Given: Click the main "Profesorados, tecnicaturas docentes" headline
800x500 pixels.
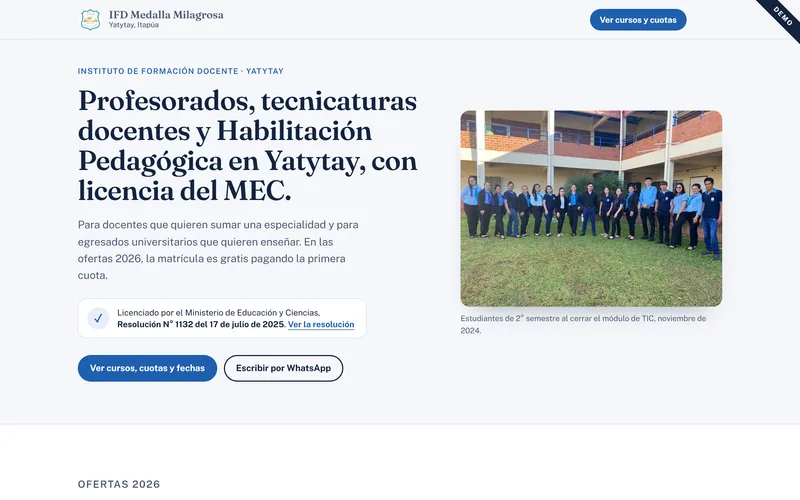Looking at the screenshot, I should coord(247,145).
